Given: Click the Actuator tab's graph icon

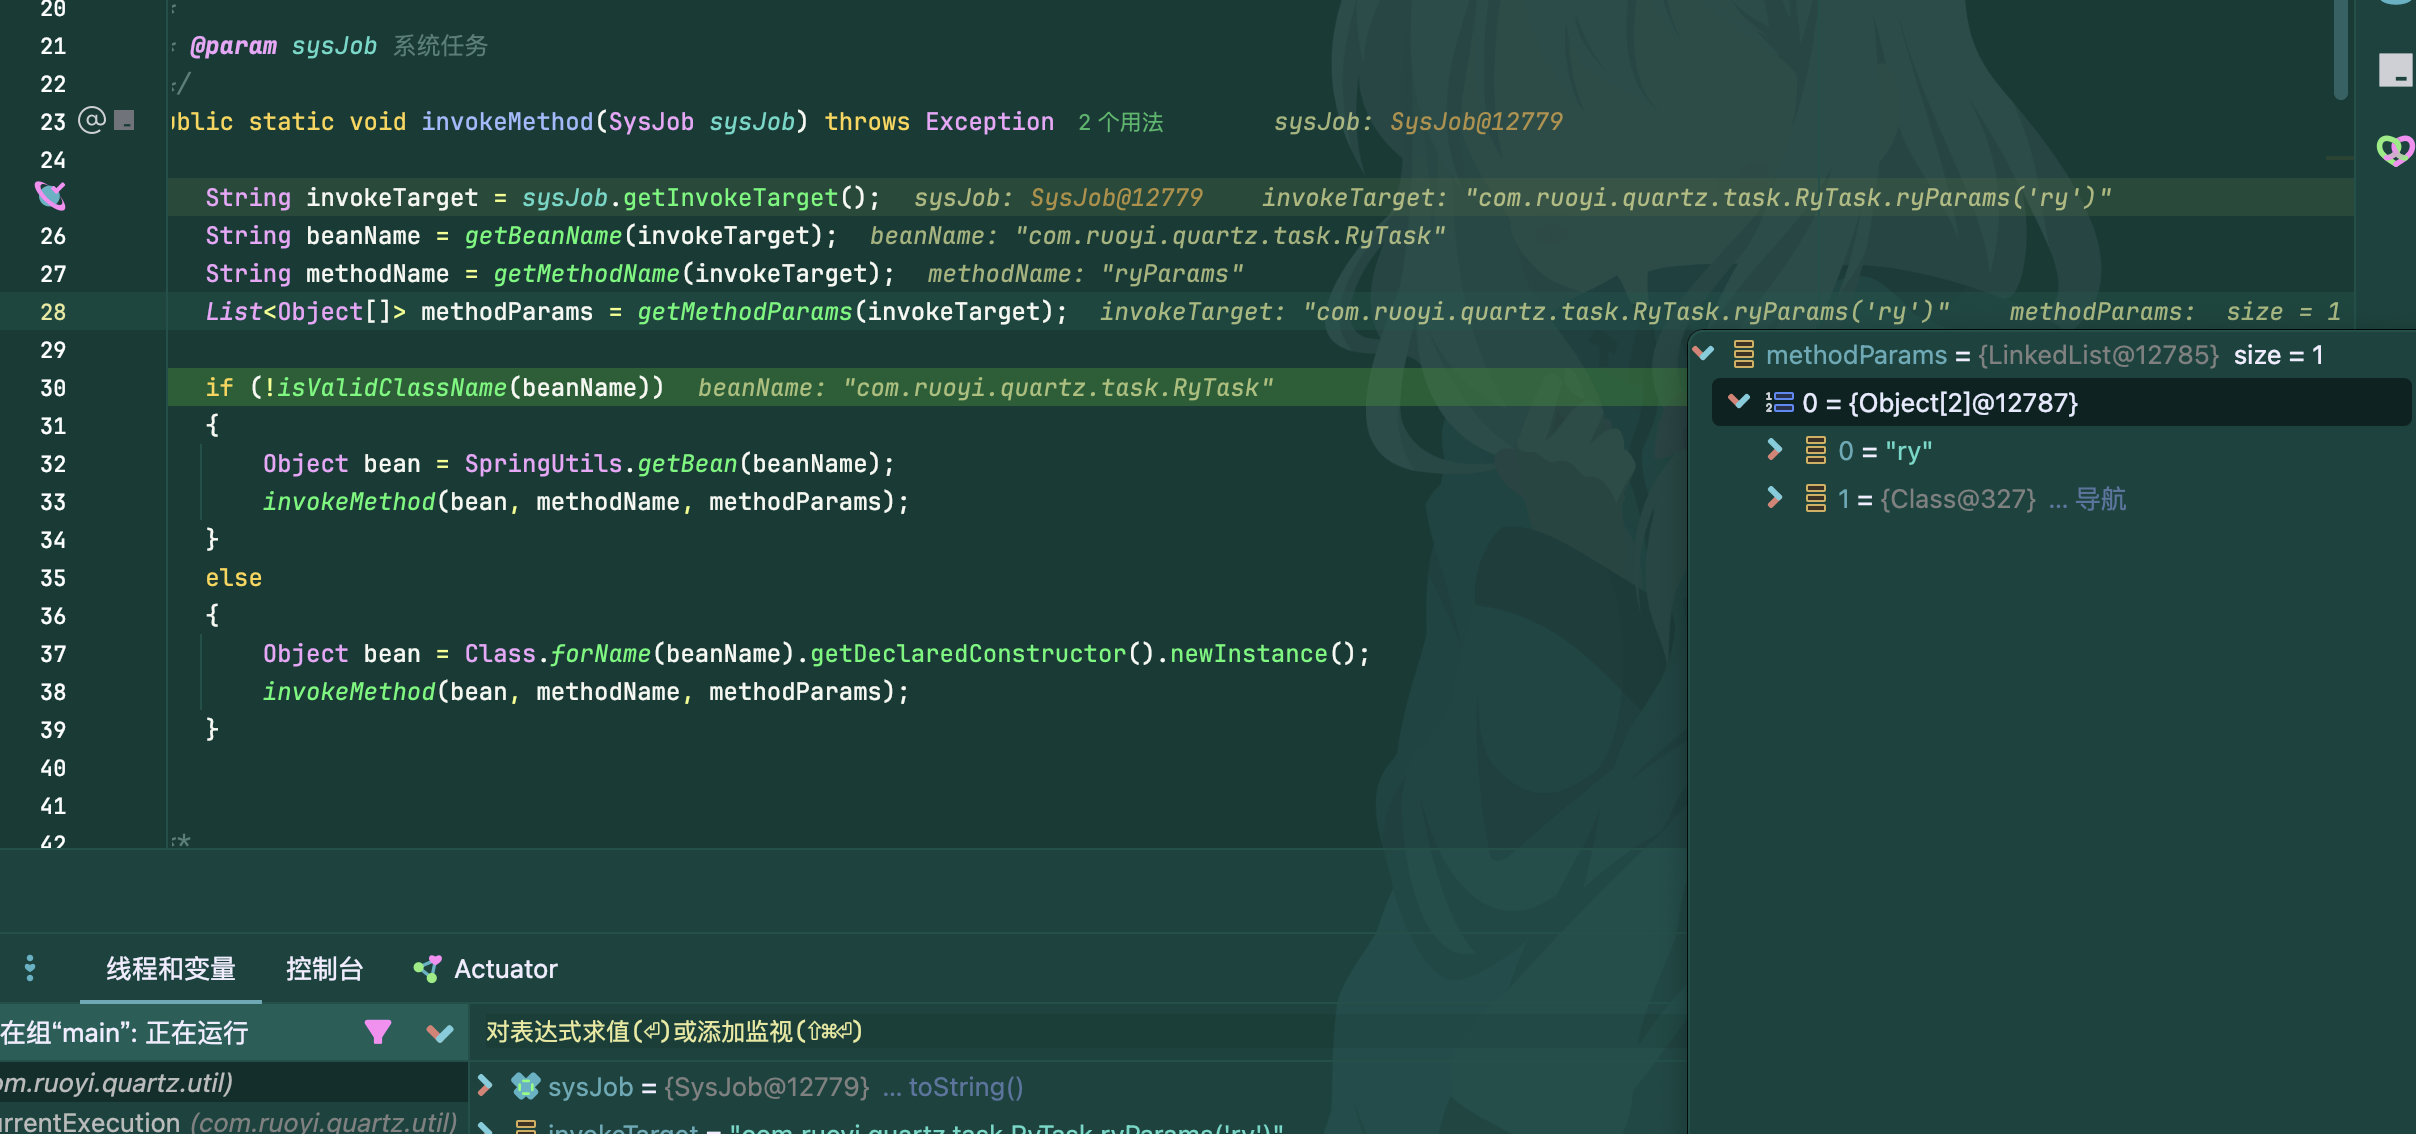Looking at the screenshot, I should 428,968.
